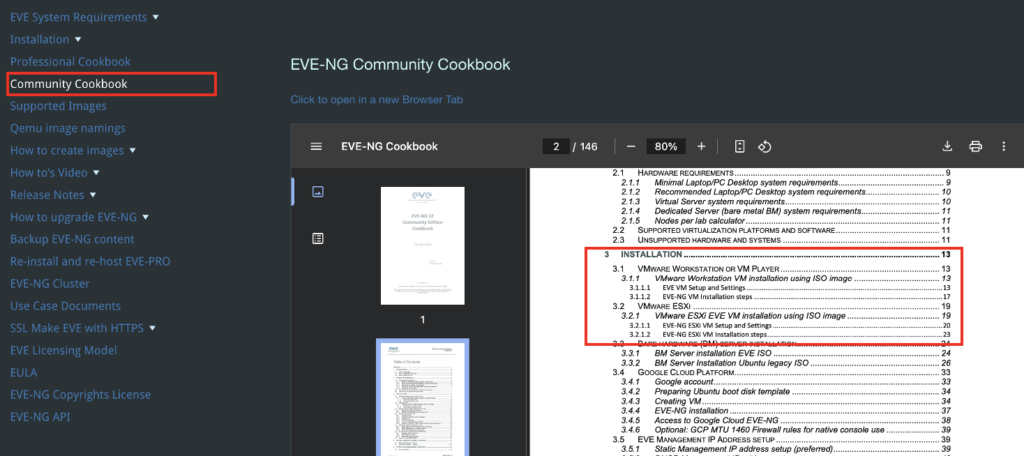Select Community Cookbook in sidebar
1024x456 pixels.
69,84
